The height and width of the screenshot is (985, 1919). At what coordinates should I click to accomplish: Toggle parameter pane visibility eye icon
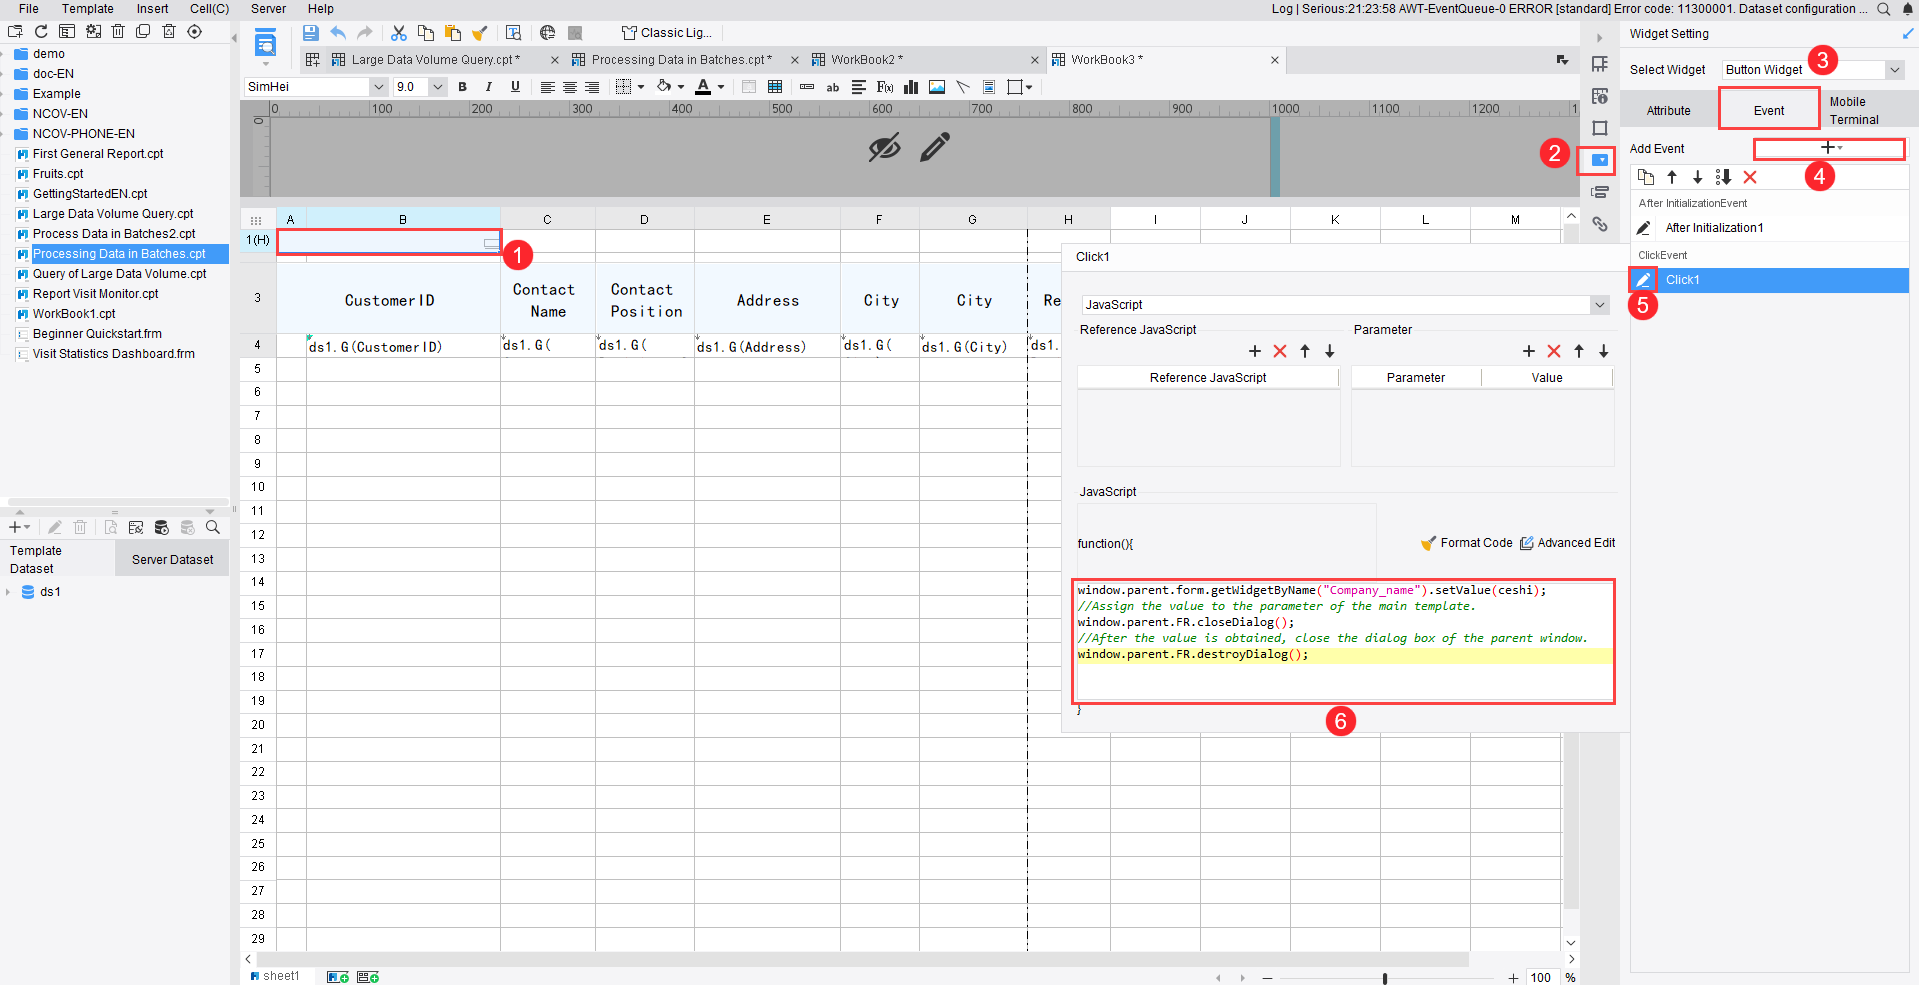pyautogui.click(x=884, y=148)
